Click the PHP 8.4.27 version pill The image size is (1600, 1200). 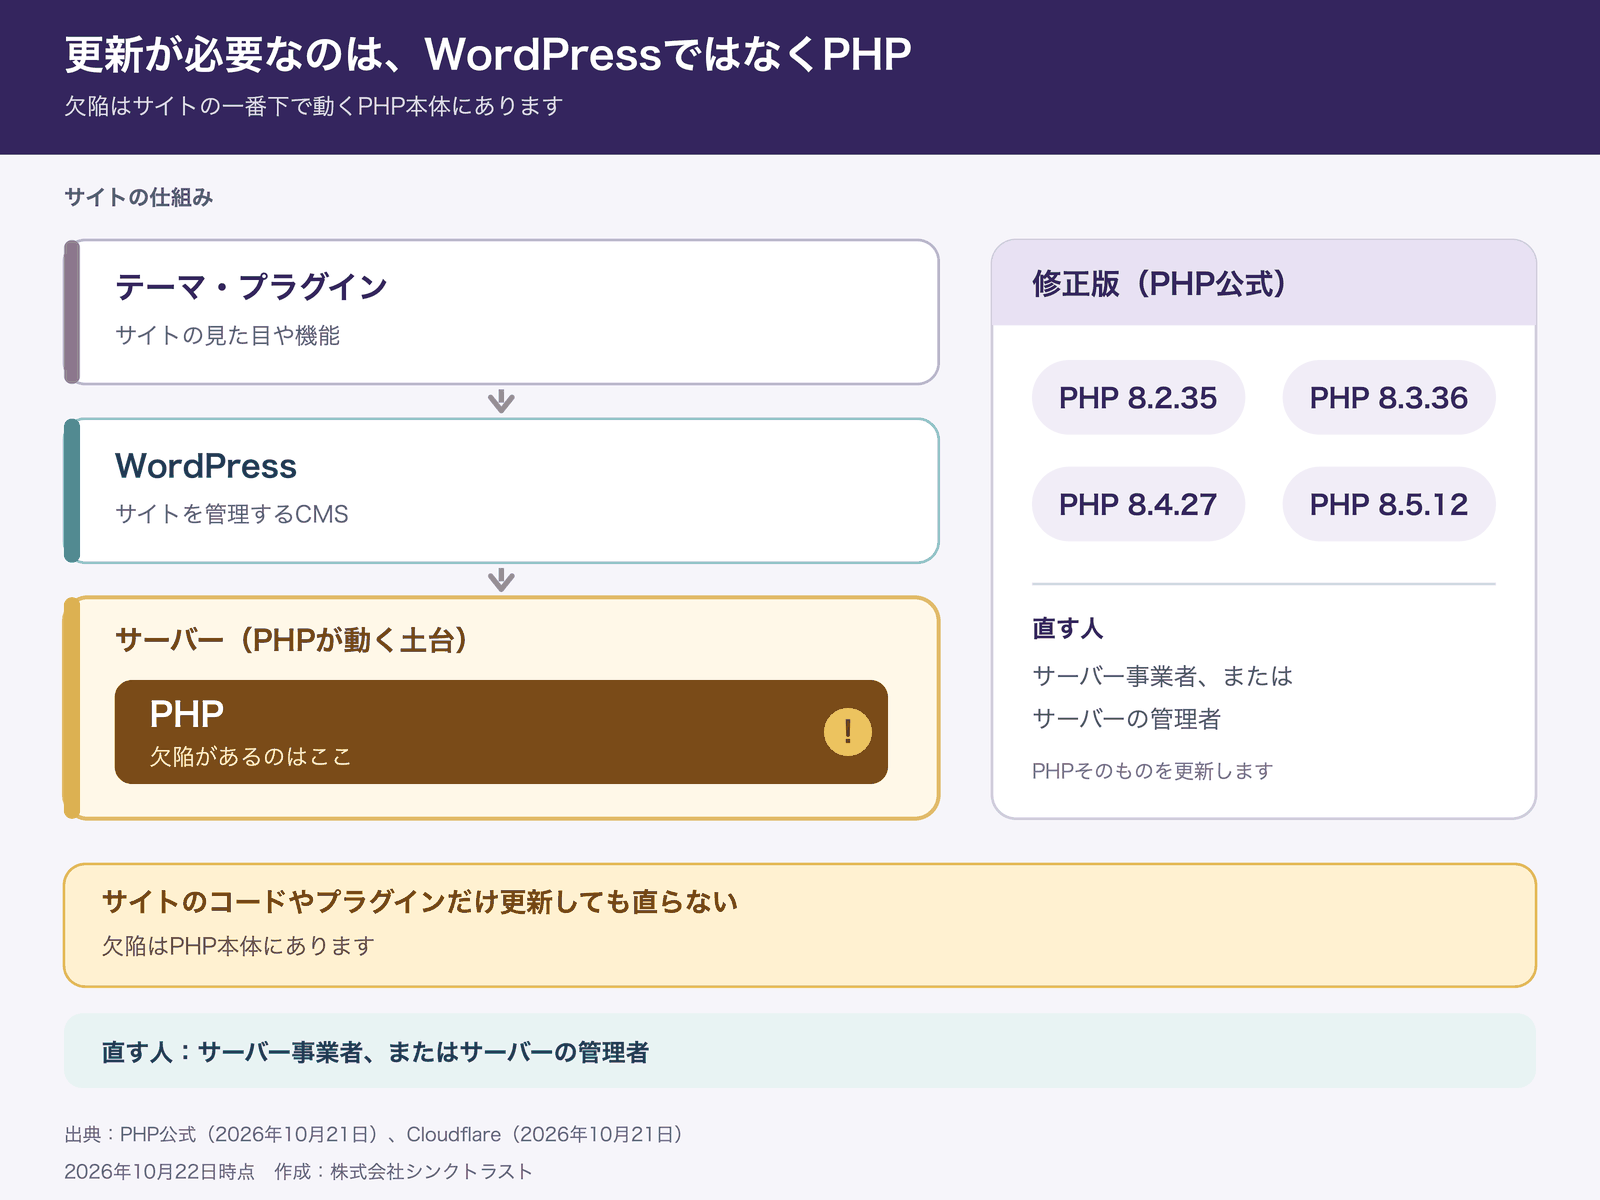[1138, 504]
